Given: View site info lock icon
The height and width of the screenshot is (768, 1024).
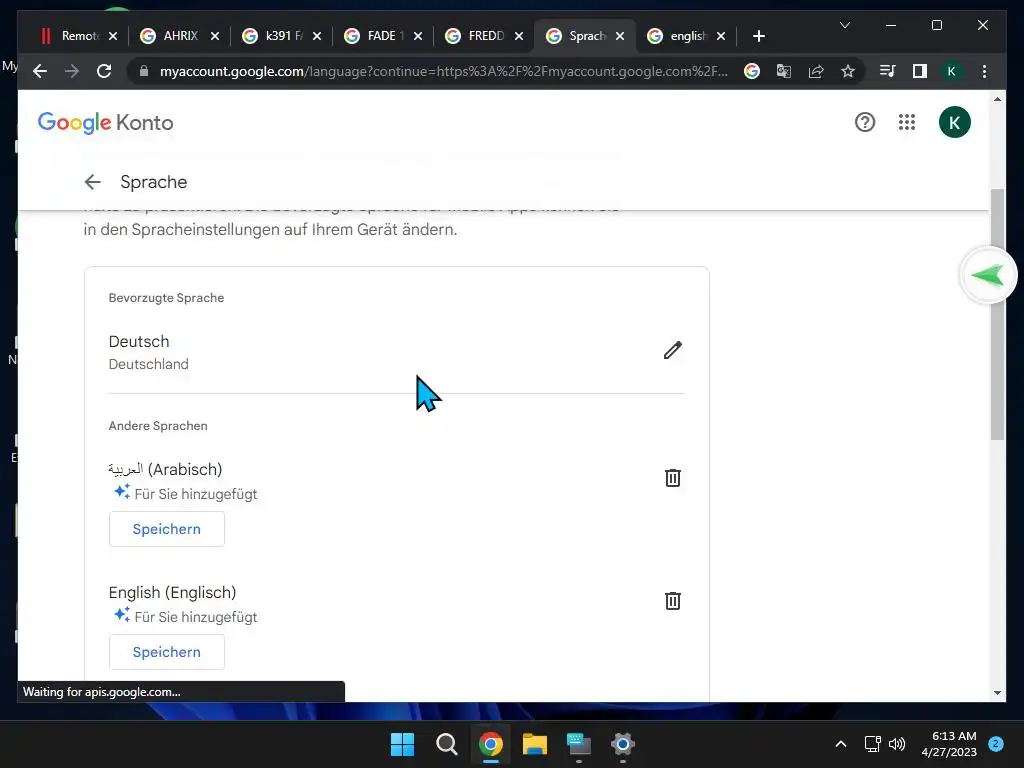Looking at the screenshot, I should click(144, 71).
